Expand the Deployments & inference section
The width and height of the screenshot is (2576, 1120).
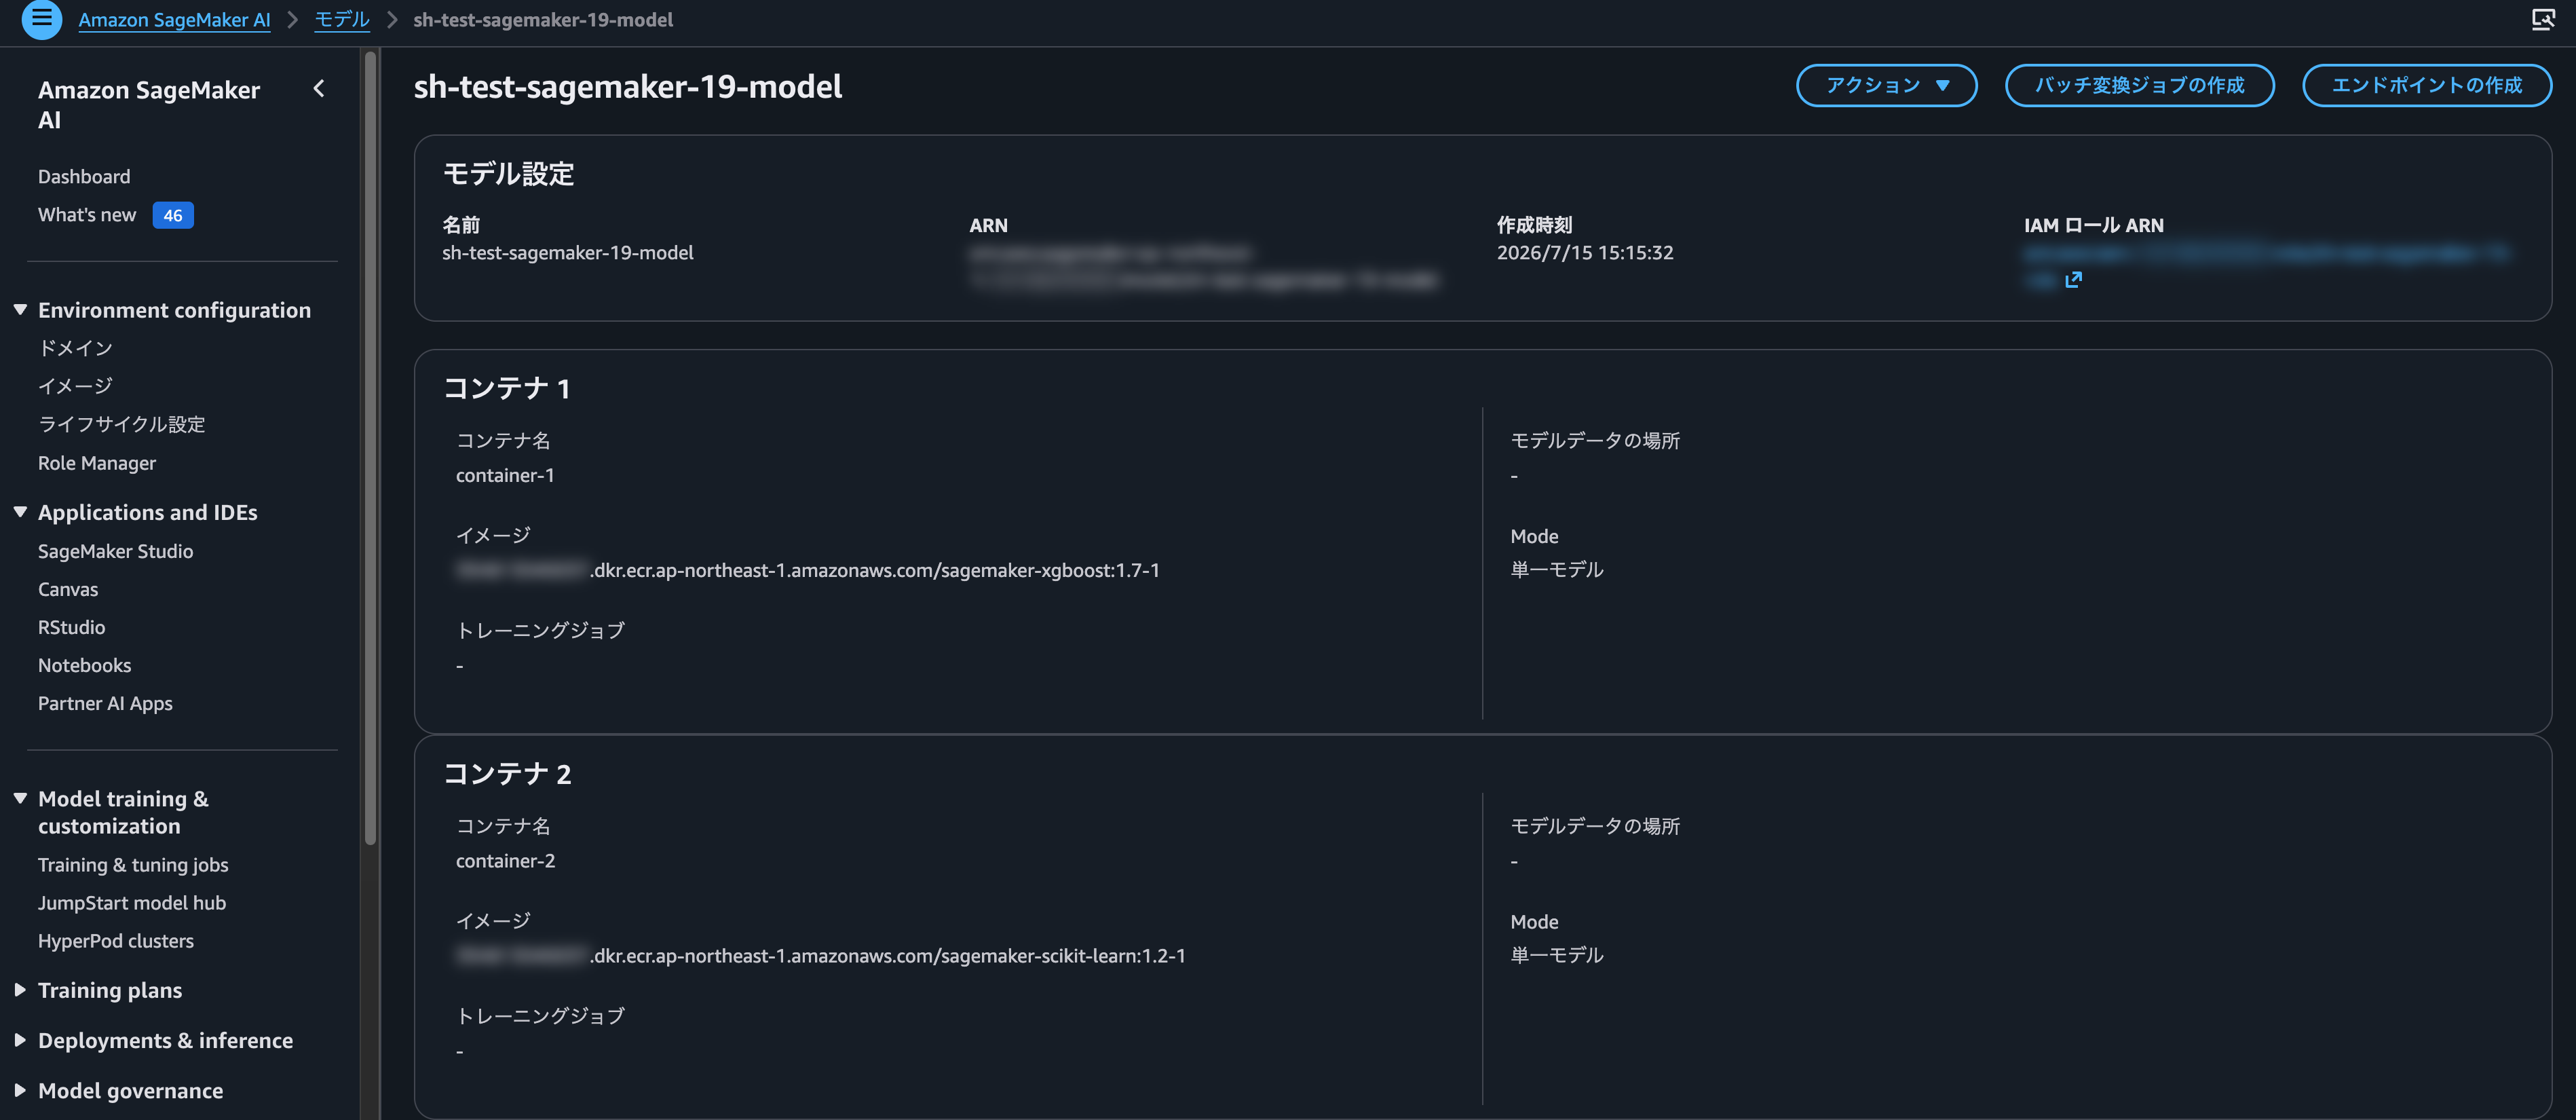pos(20,1040)
